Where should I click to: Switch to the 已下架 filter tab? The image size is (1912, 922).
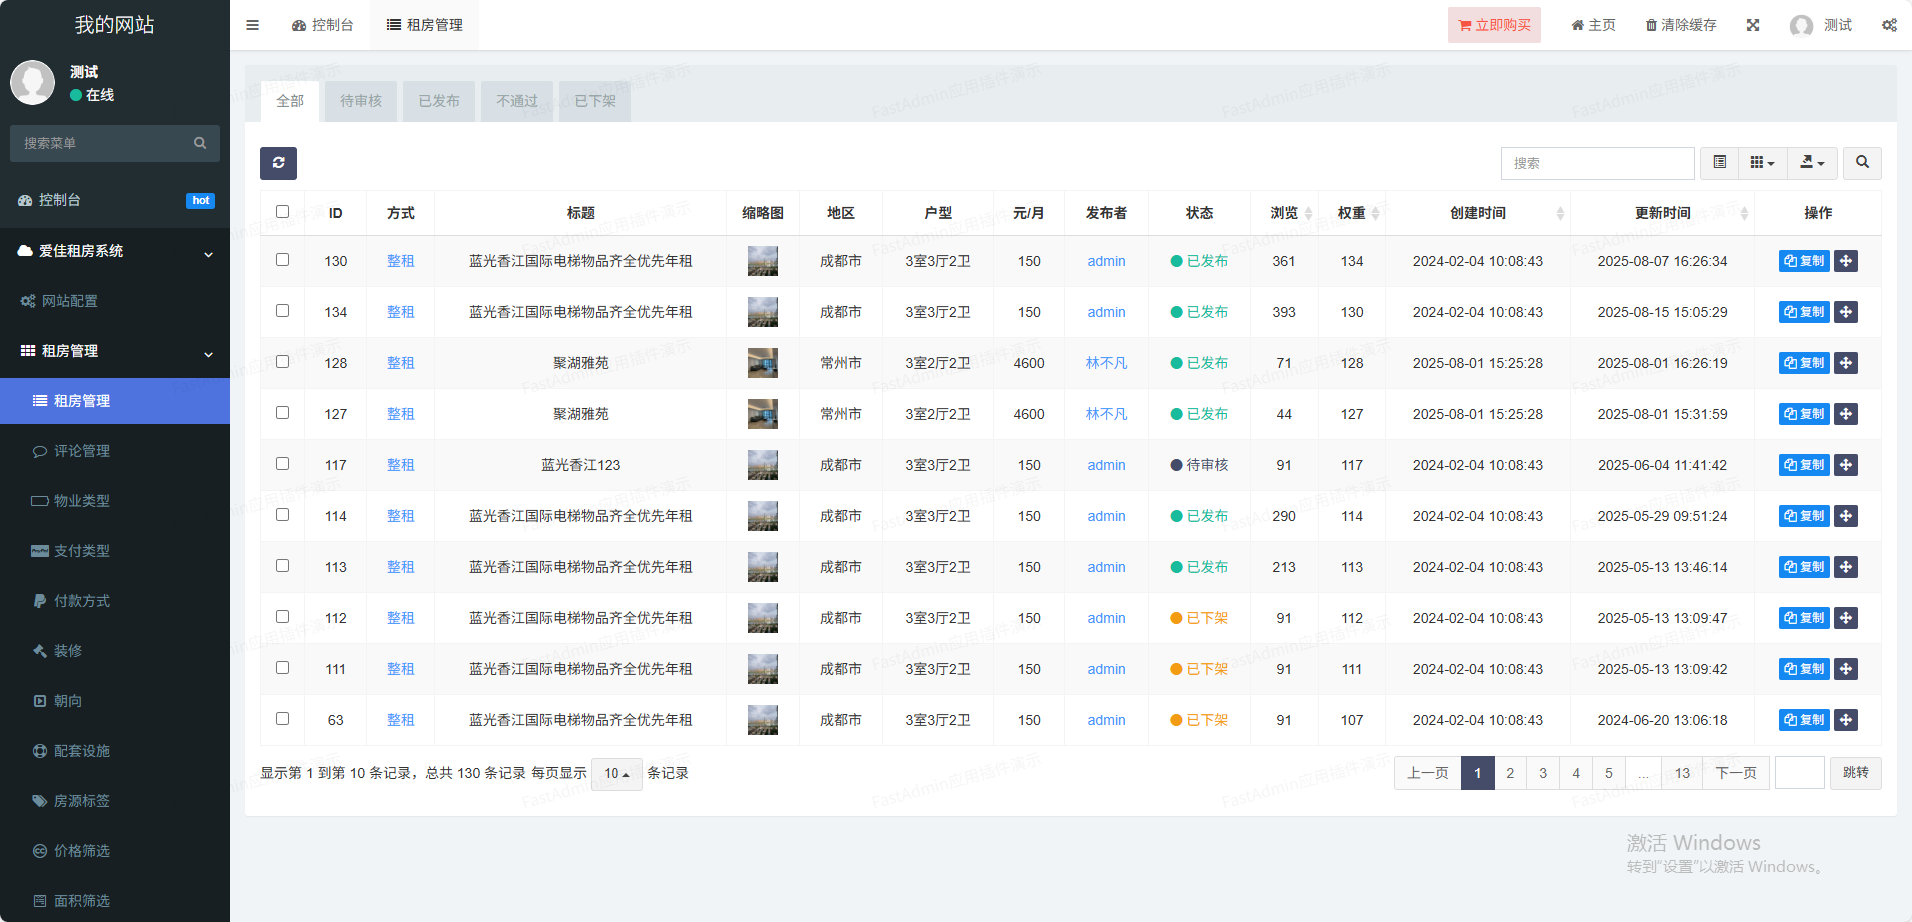(595, 101)
